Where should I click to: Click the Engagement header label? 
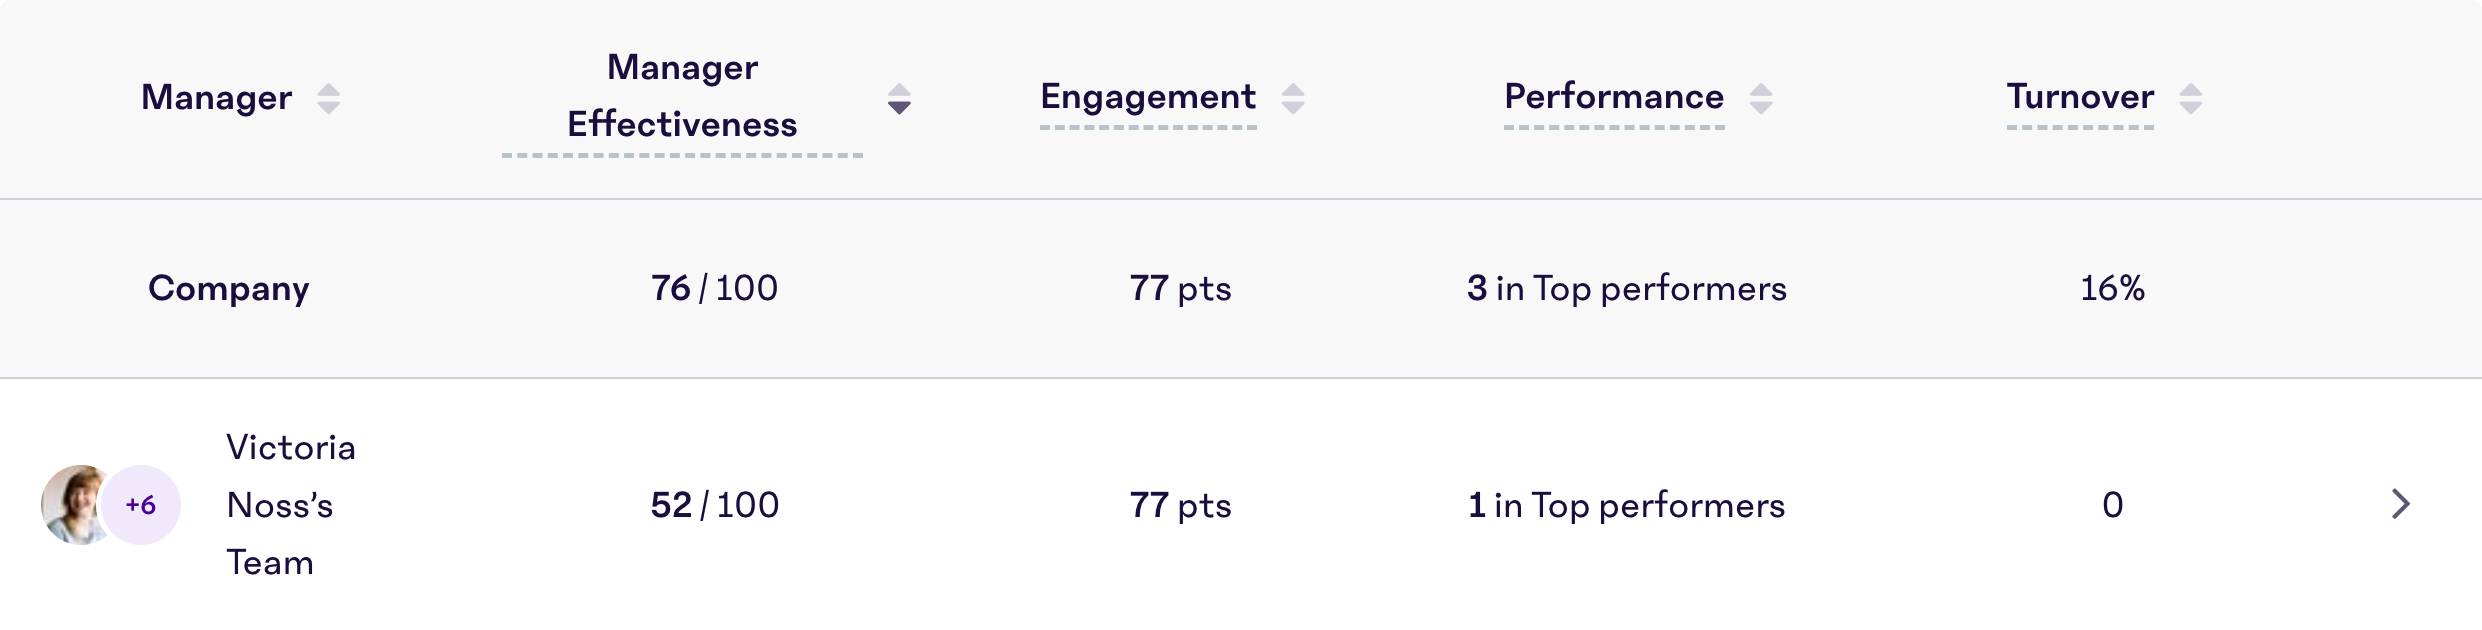[x=1148, y=98]
